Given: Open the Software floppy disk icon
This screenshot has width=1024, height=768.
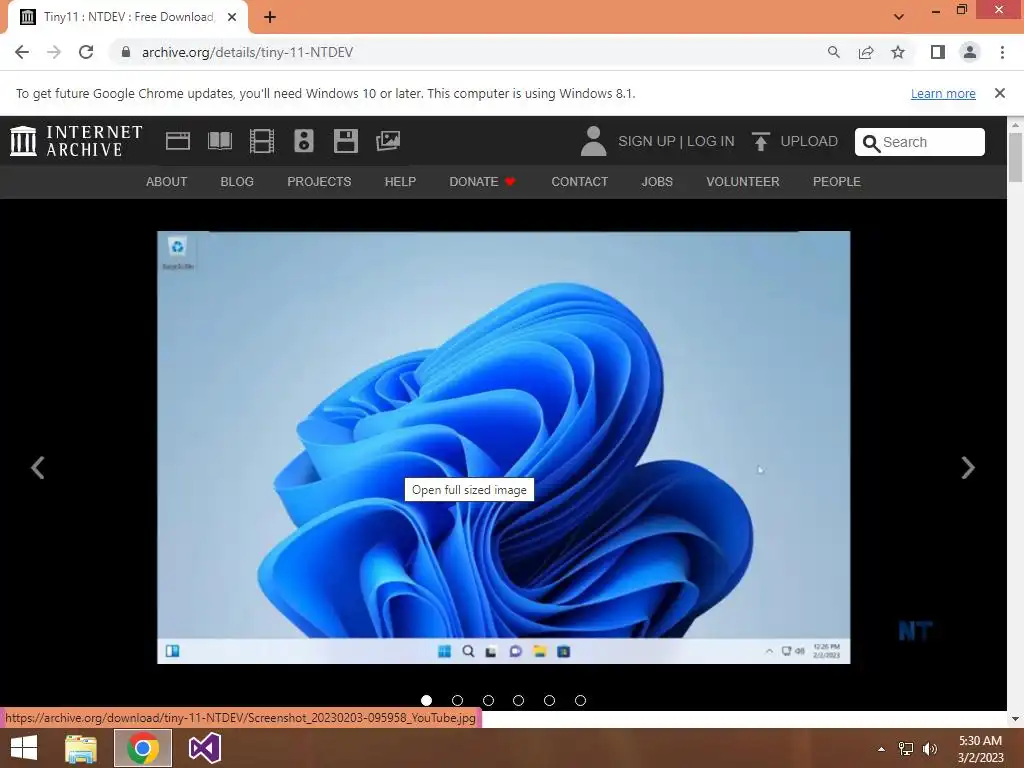Looking at the screenshot, I should (x=345, y=141).
